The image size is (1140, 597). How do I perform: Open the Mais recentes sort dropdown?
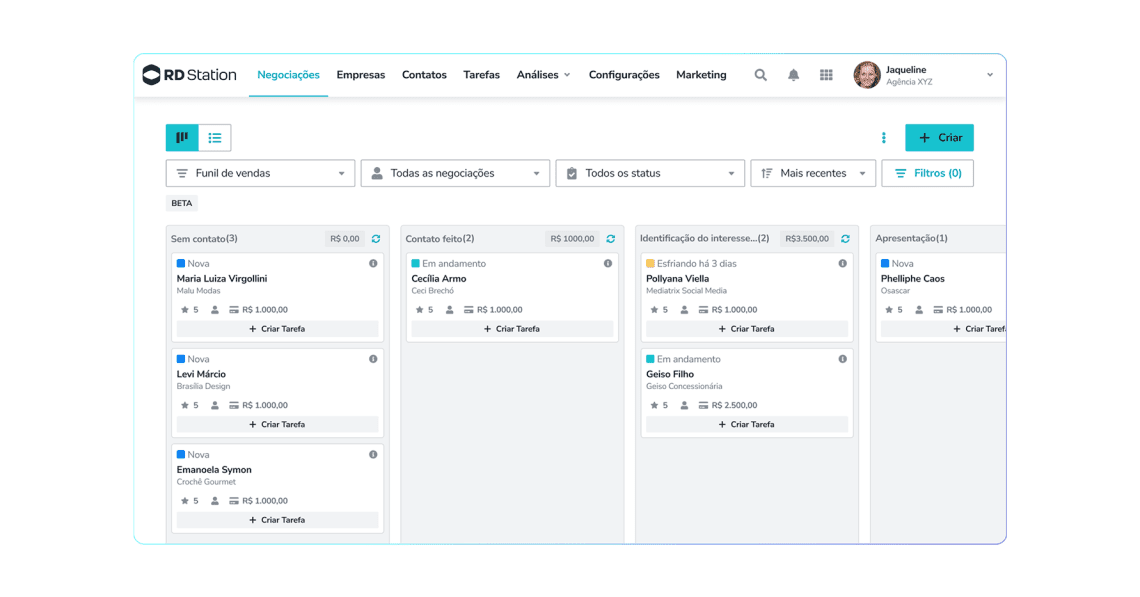(x=813, y=173)
